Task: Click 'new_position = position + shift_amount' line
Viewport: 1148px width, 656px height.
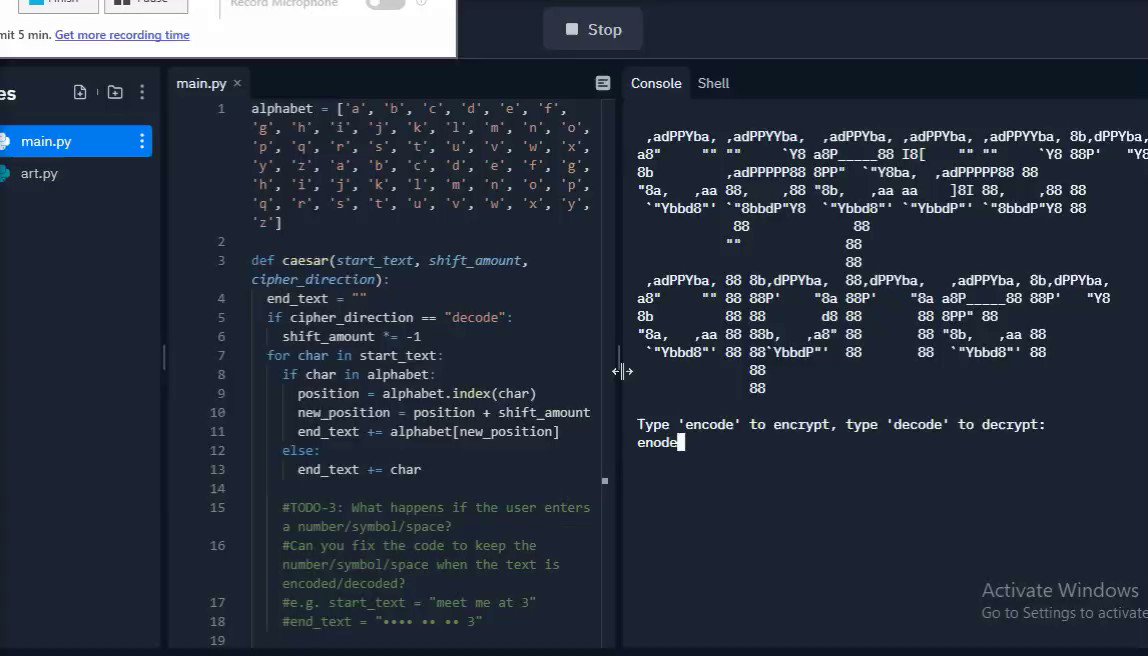Action: point(444,413)
